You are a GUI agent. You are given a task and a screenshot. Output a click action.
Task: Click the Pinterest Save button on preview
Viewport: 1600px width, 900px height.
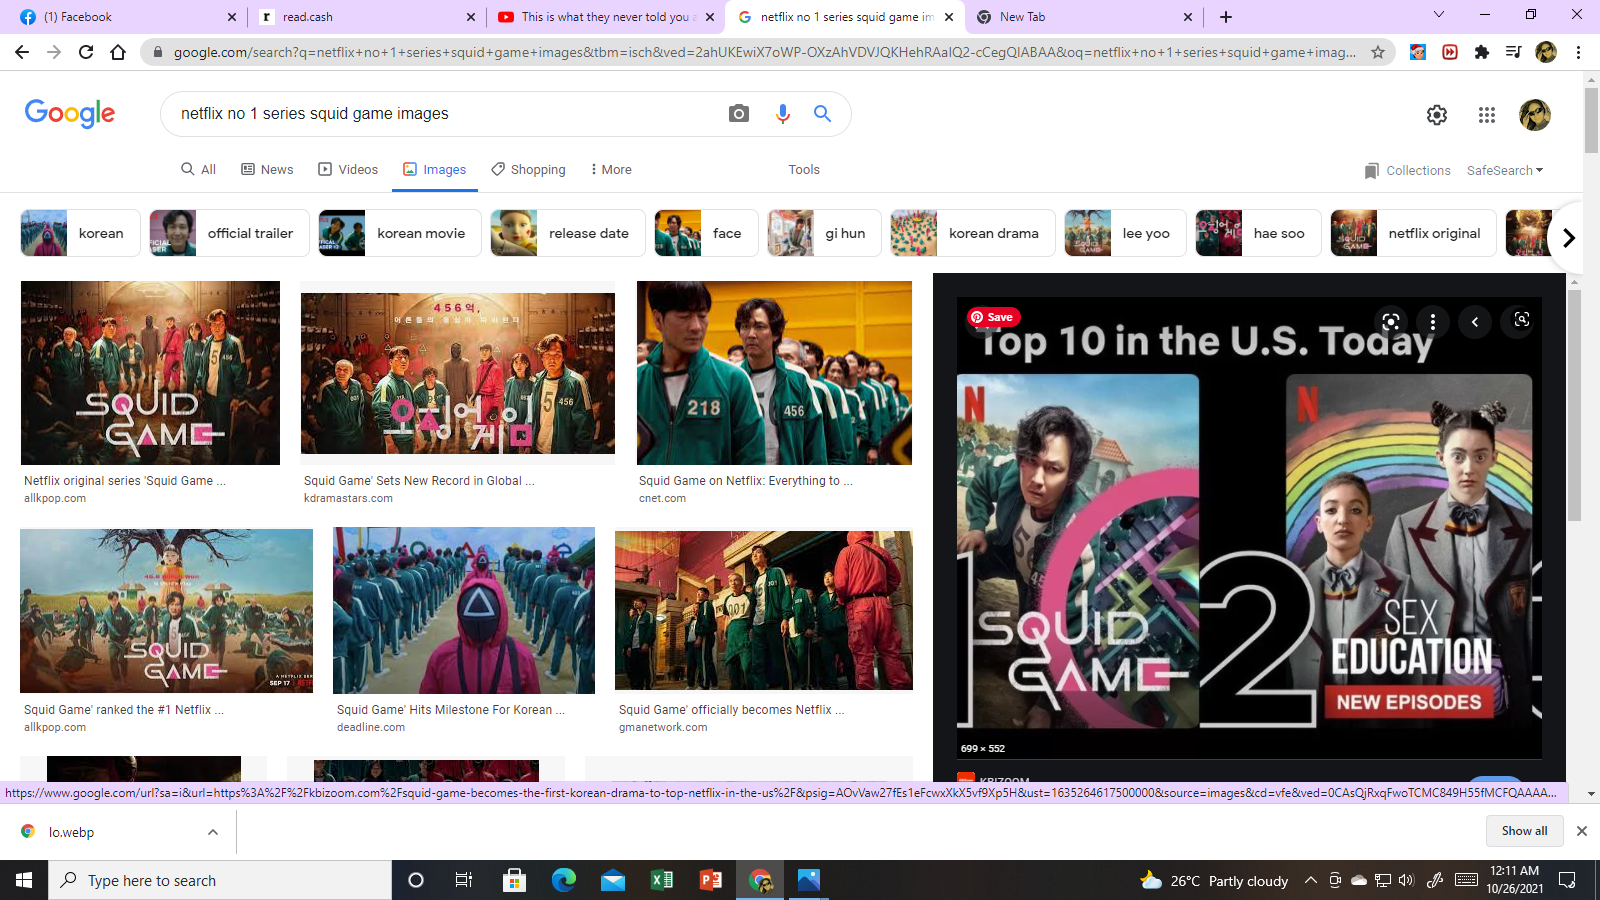point(992,317)
